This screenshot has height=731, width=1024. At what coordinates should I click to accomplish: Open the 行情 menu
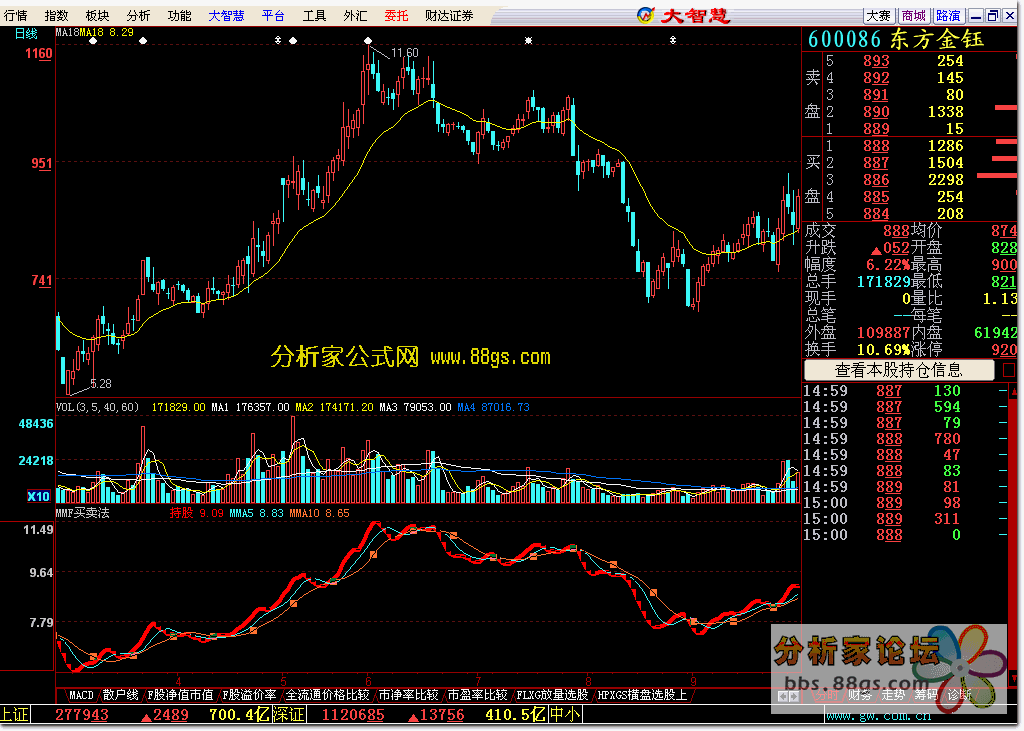pyautogui.click(x=16, y=16)
